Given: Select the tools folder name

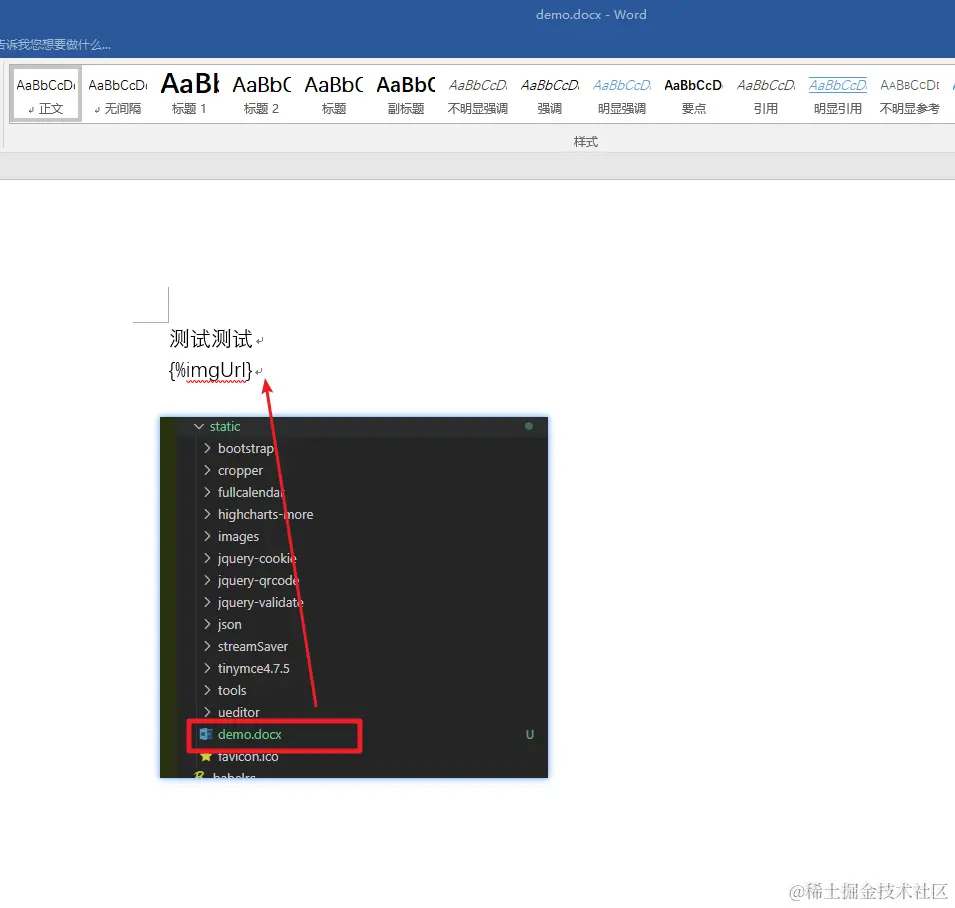Looking at the screenshot, I should click(232, 690).
